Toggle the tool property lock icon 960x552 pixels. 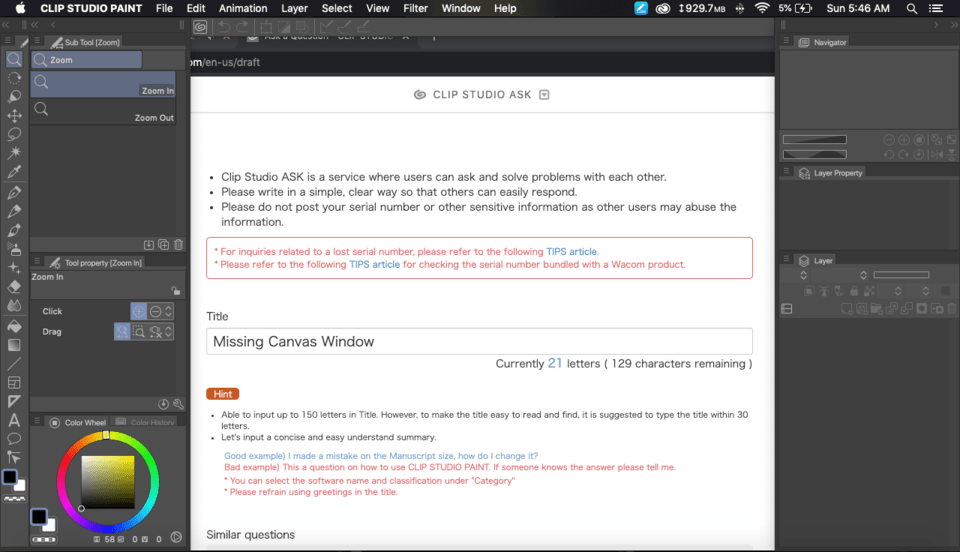[x=176, y=291]
